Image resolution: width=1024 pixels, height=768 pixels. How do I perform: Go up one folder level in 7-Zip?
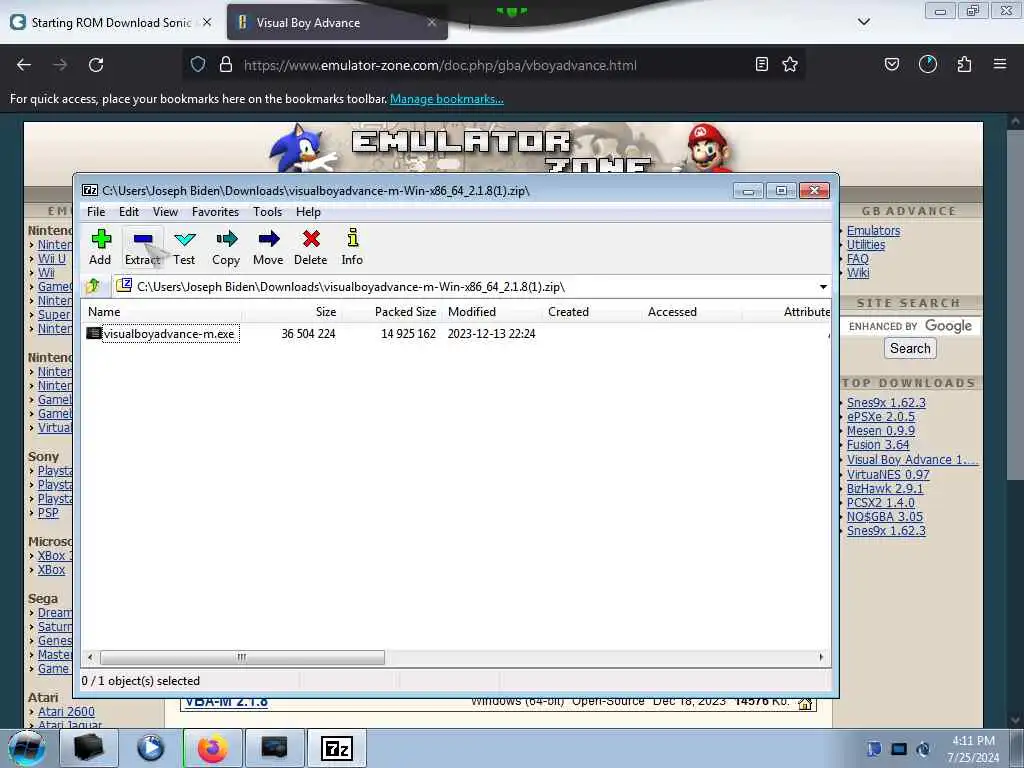93,286
